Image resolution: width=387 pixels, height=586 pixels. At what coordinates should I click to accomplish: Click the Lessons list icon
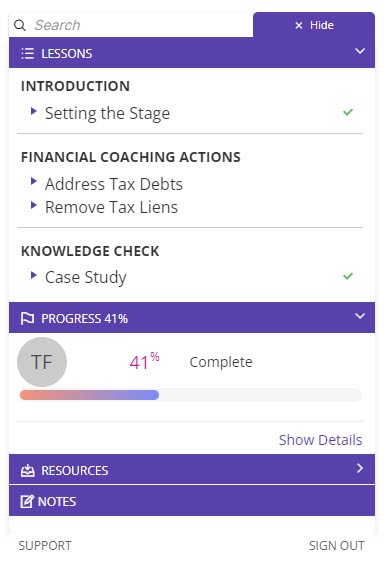coord(28,54)
